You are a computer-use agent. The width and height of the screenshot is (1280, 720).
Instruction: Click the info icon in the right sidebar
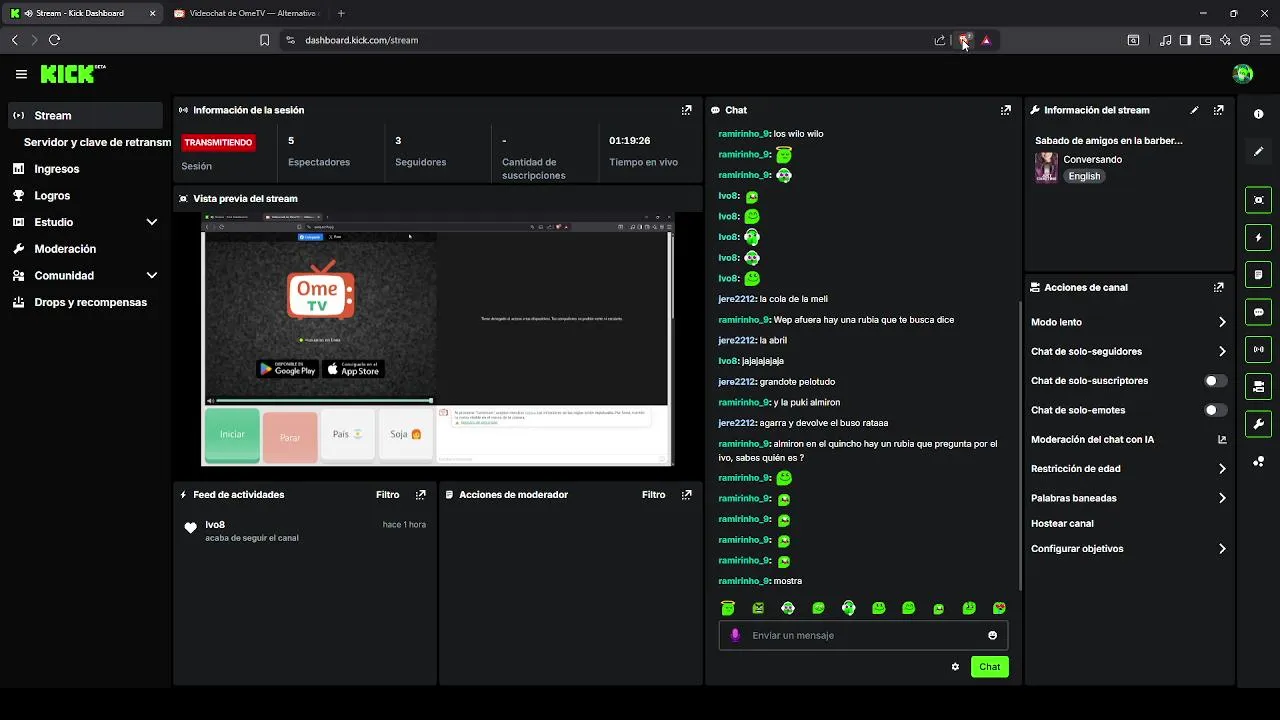[x=1258, y=114]
